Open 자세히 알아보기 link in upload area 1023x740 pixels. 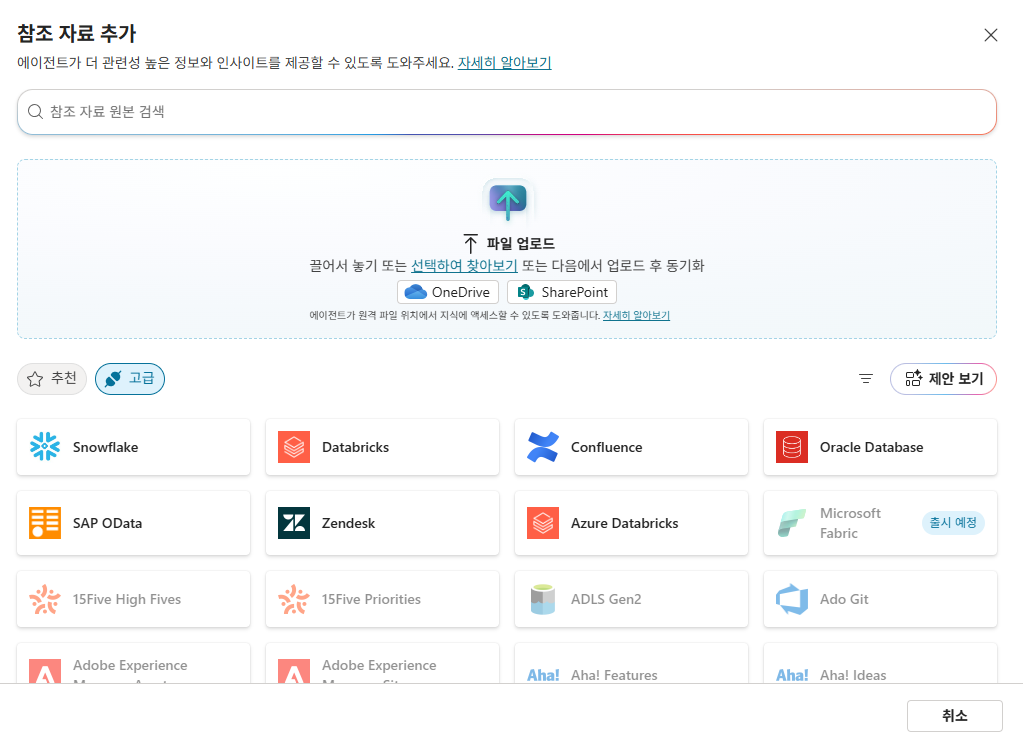click(x=636, y=315)
